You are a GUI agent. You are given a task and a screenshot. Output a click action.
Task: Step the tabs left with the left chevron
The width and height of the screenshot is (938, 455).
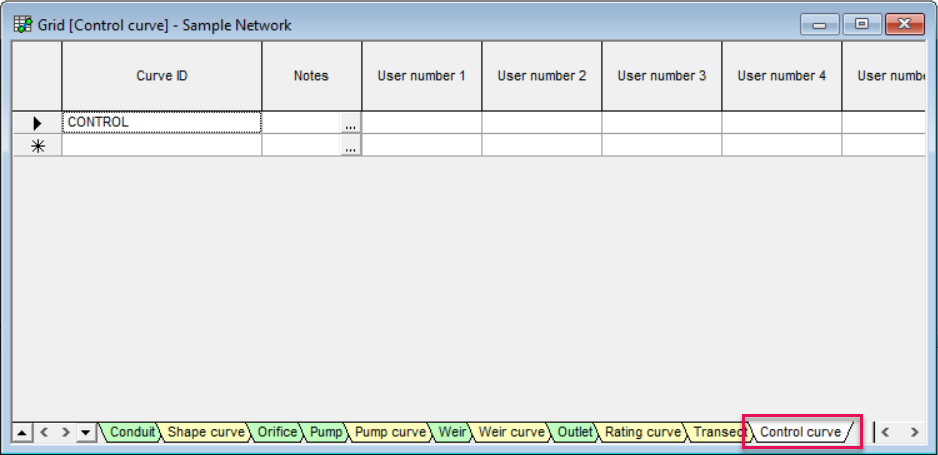point(44,432)
